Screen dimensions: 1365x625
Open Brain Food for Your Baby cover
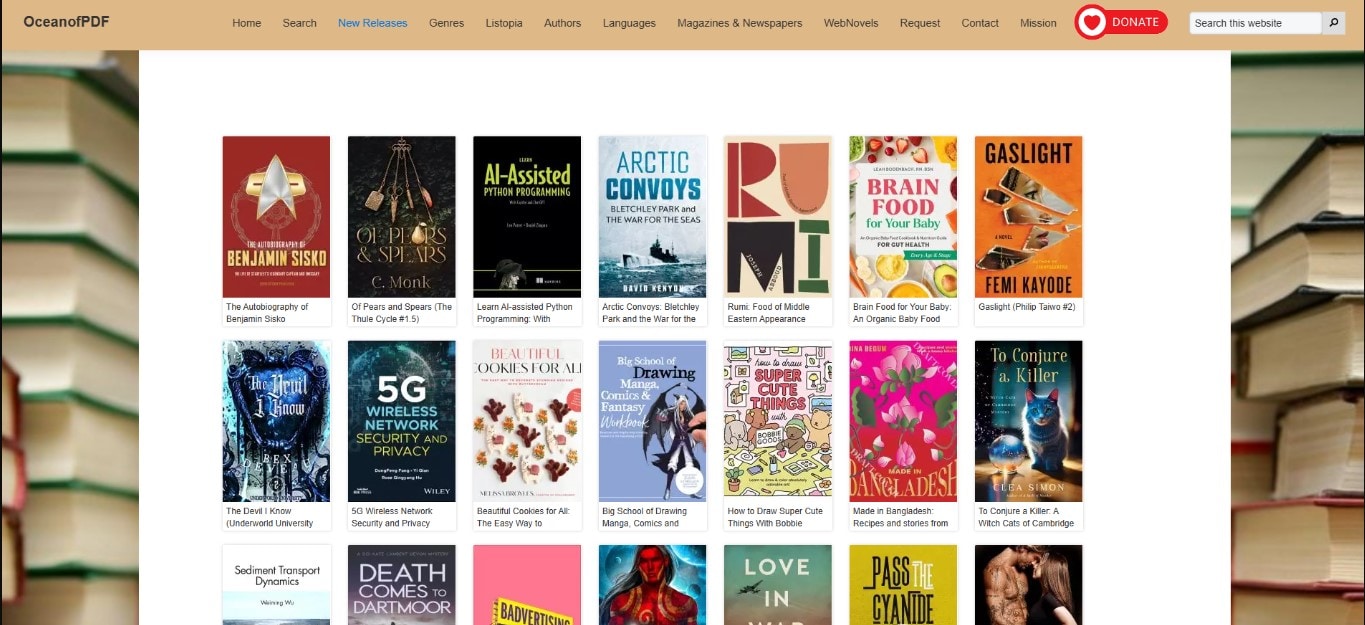(904, 217)
